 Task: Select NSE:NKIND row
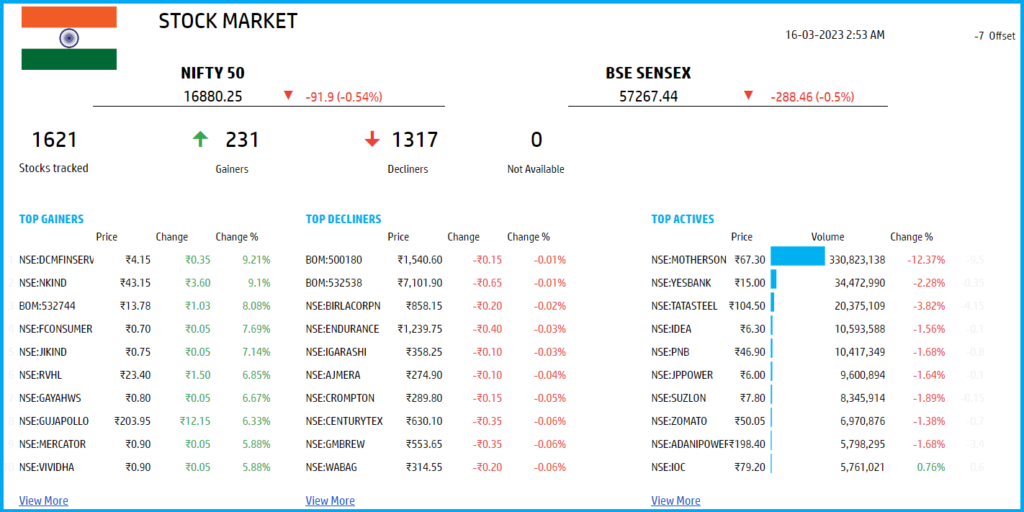(144, 283)
